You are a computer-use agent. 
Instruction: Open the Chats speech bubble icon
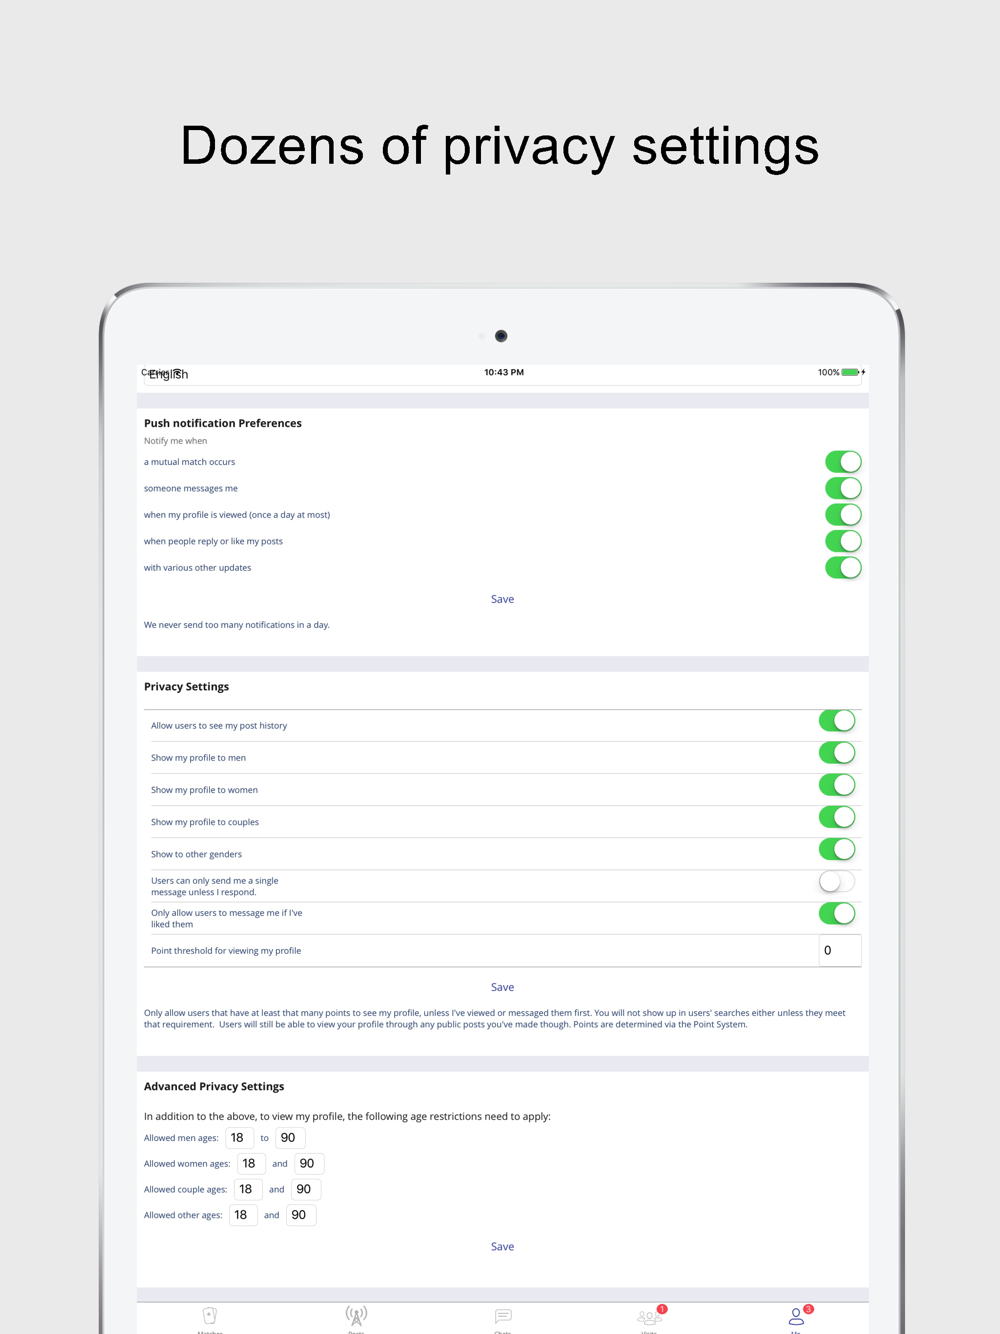click(503, 1316)
